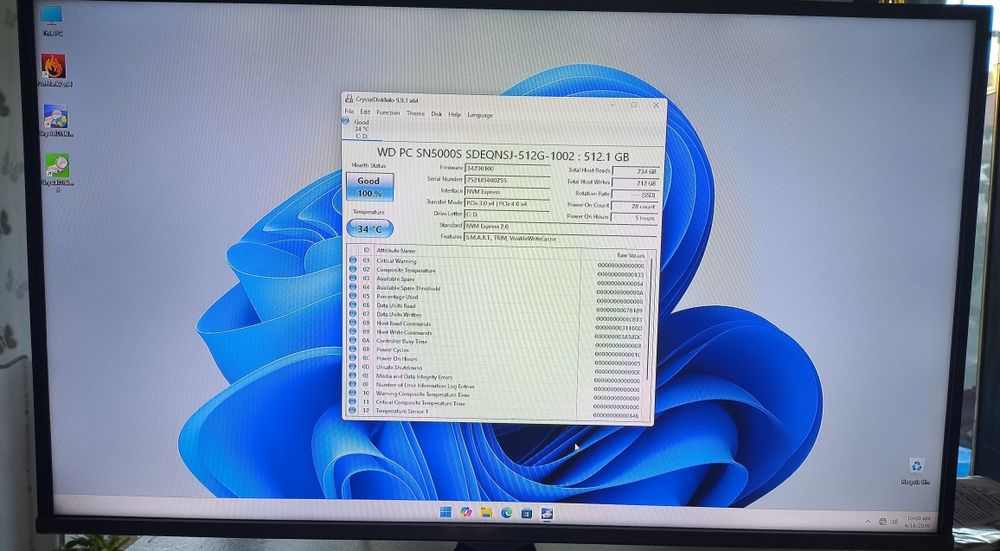Open the taskbar clock and date
This screenshot has height=551, width=1000.
(x=917, y=522)
